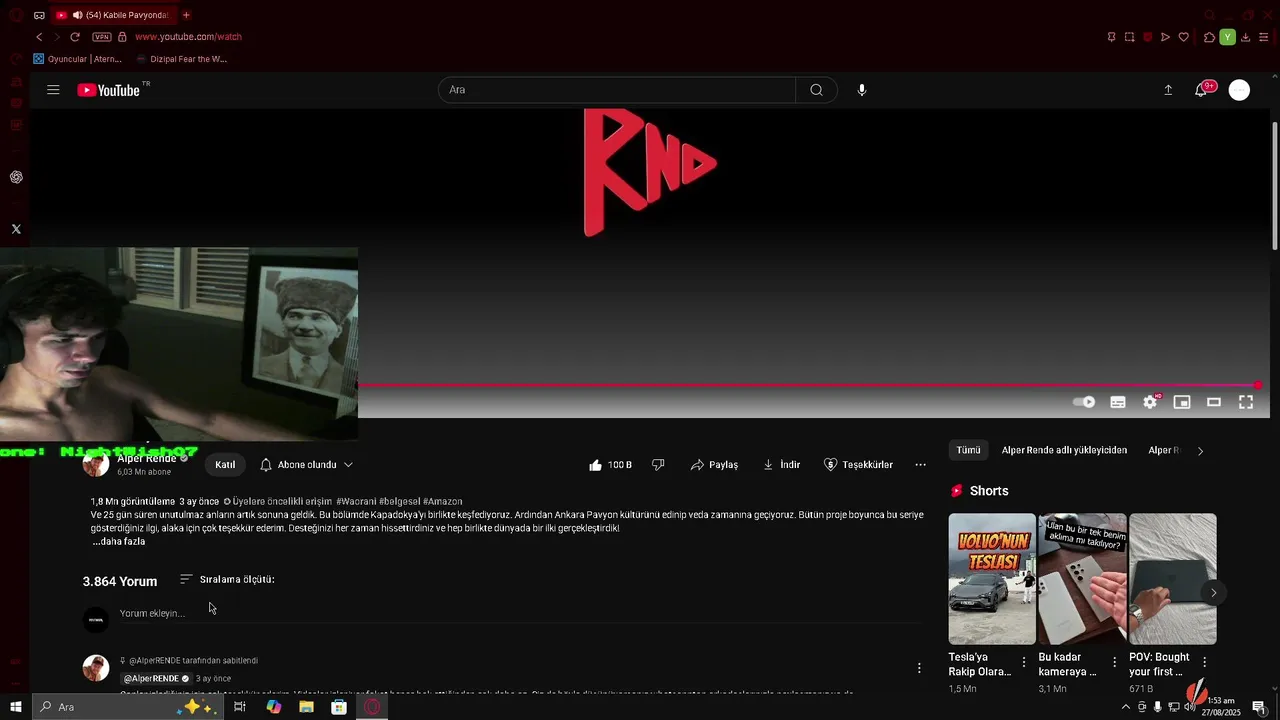This screenshot has height=720, width=1280.
Task: Switch video to miniplayer mode
Action: pyautogui.click(x=1182, y=402)
